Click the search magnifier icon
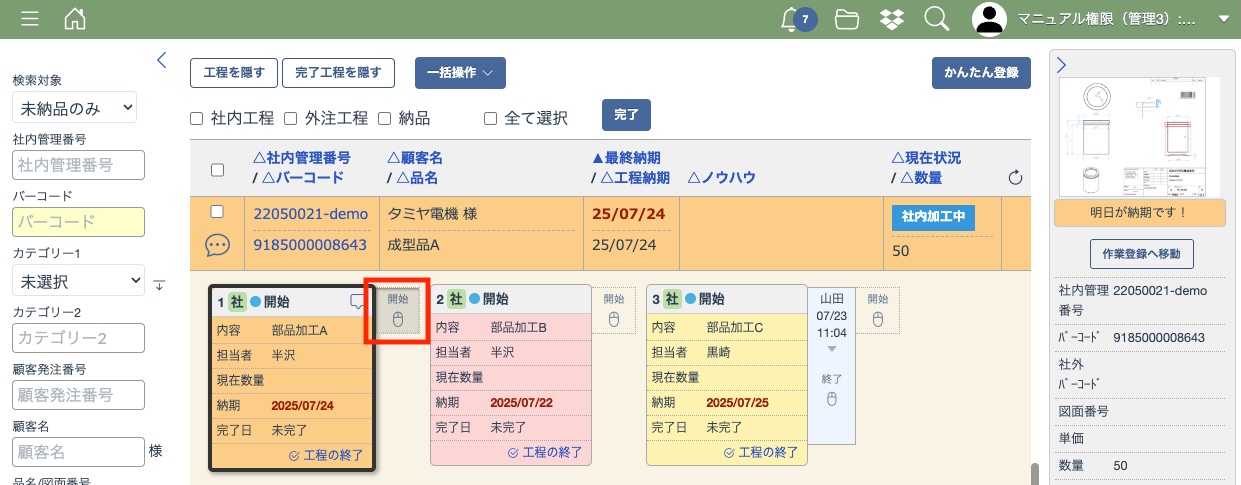 pos(936,19)
